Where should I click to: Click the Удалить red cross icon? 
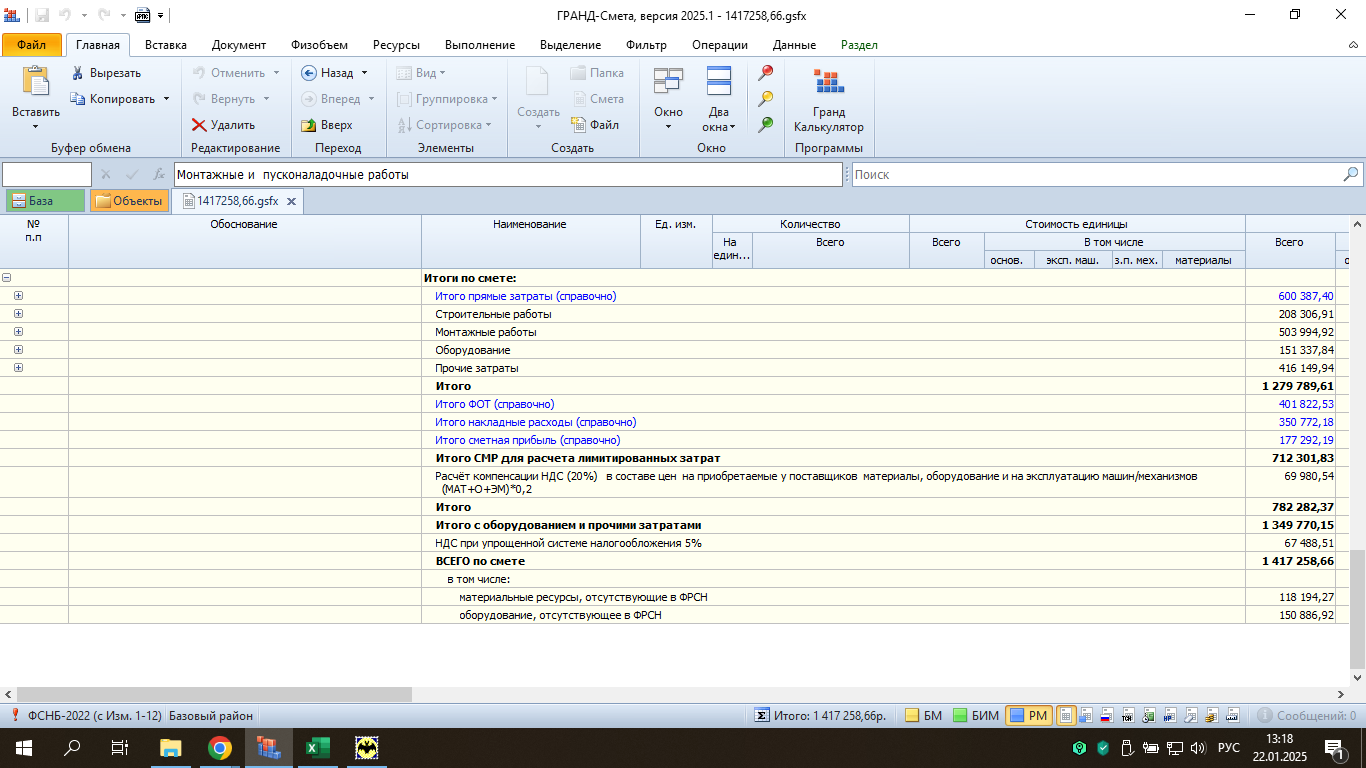199,125
